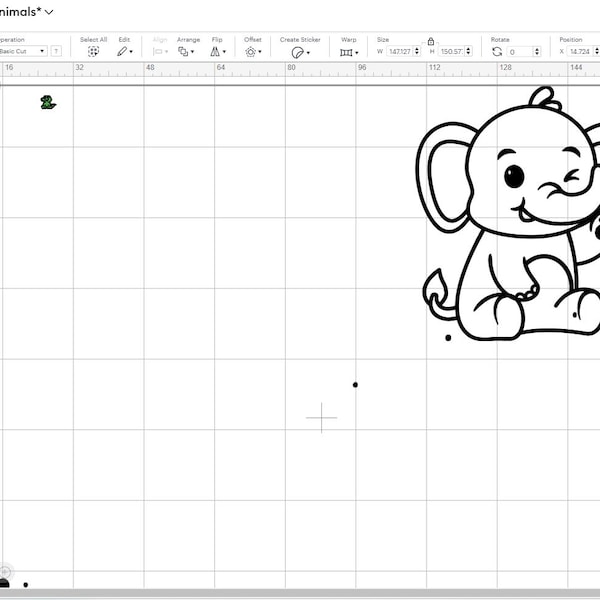Click the Flip icon
Image resolution: width=600 pixels, height=600 pixels.
point(215,52)
